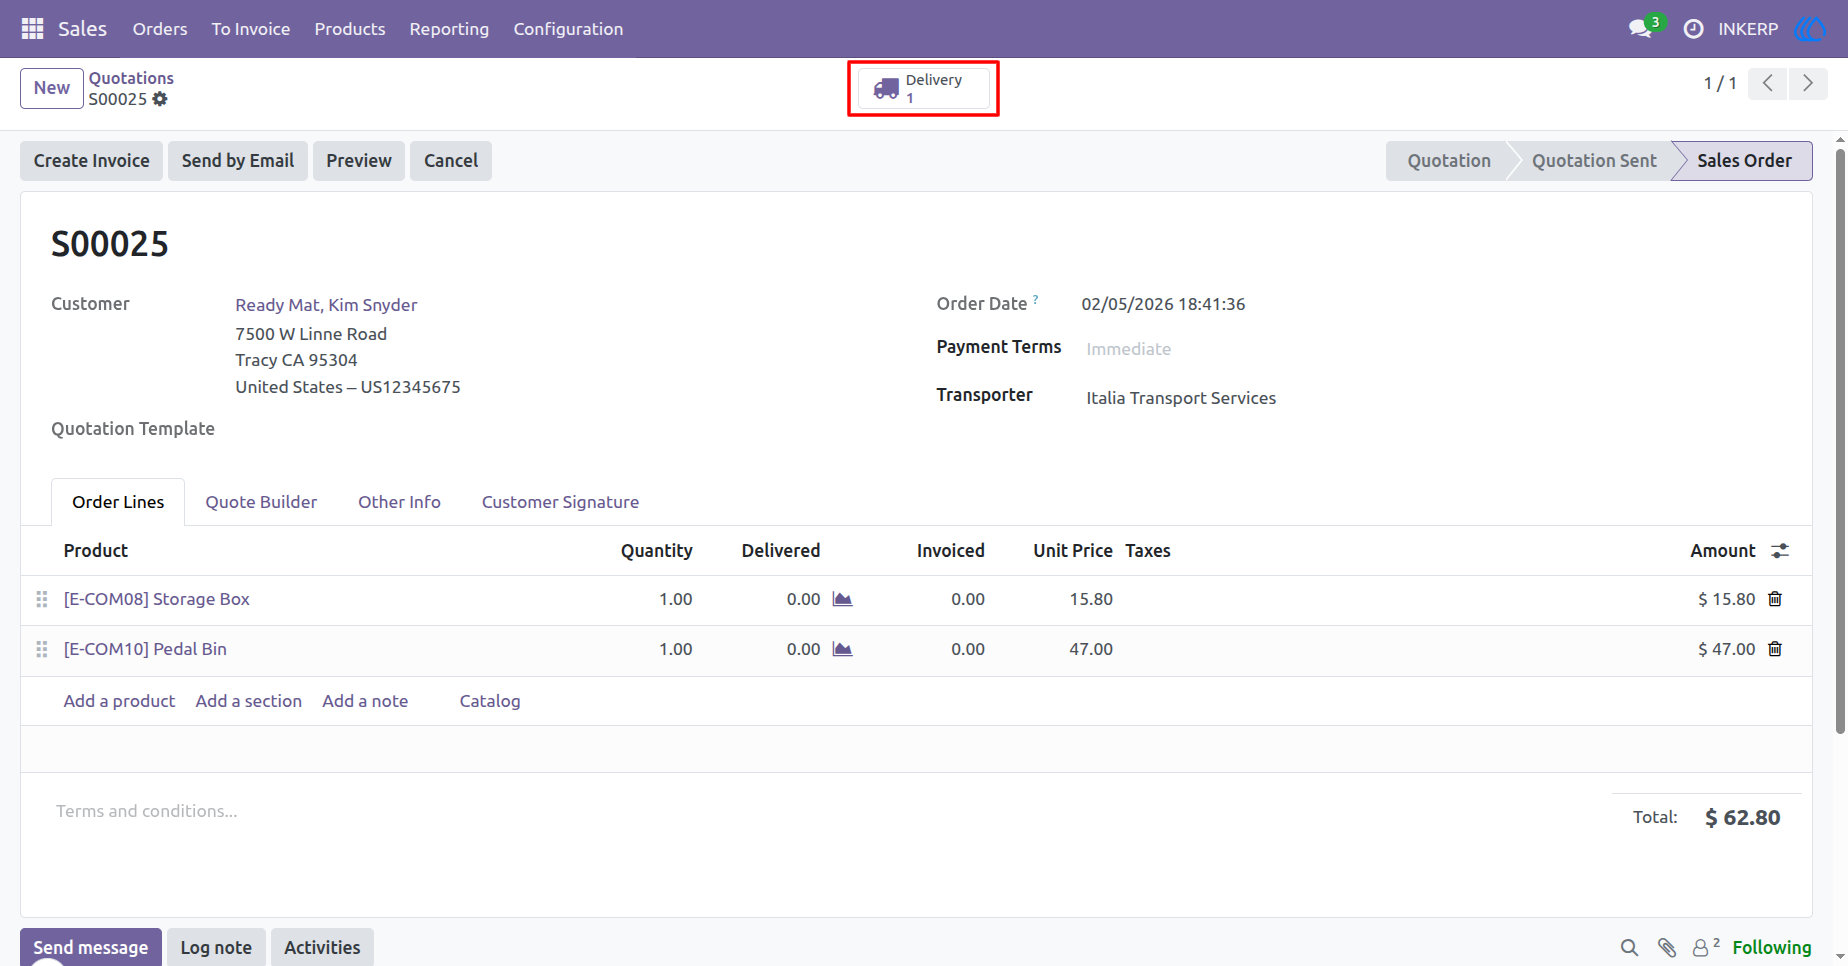Open the apps grid menu icon
The width and height of the screenshot is (1848, 966).
click(32, 29)
